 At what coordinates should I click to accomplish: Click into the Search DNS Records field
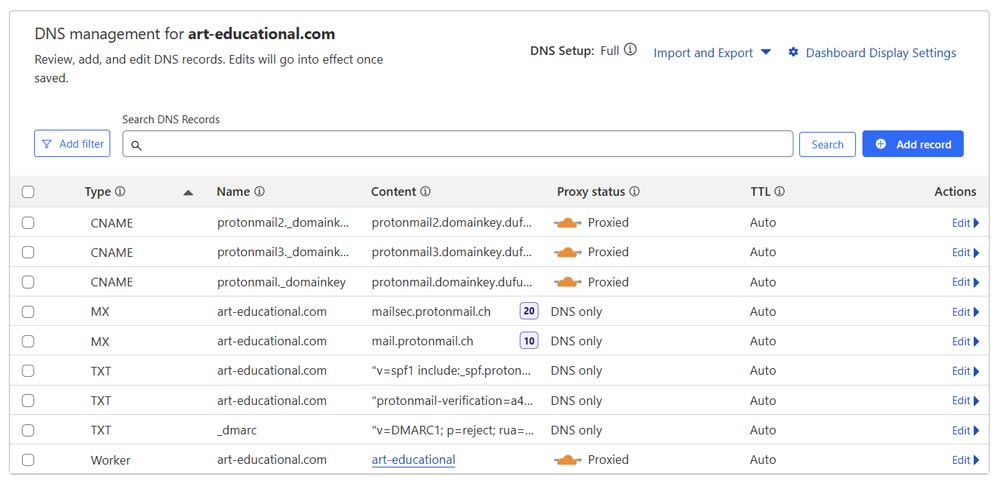[458, 145]
